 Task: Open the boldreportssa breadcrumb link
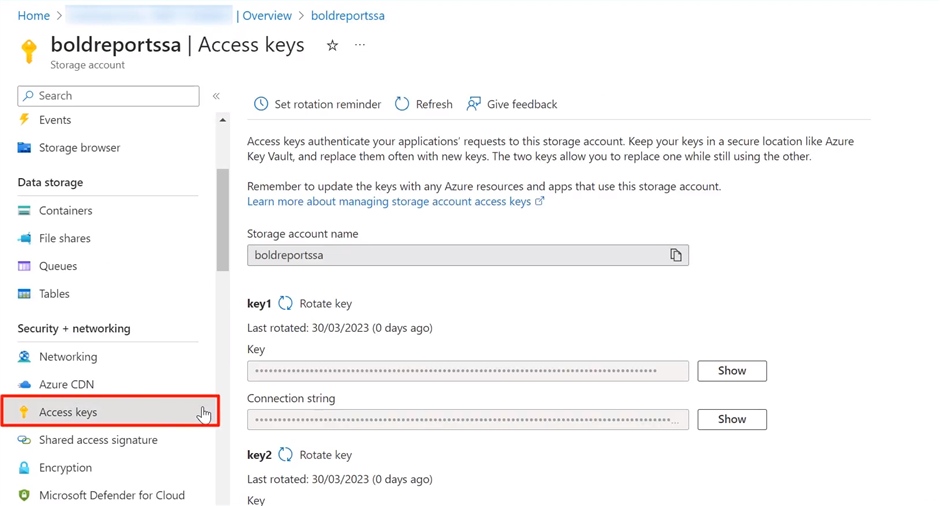pyautogui.click(x=348, y=16)
